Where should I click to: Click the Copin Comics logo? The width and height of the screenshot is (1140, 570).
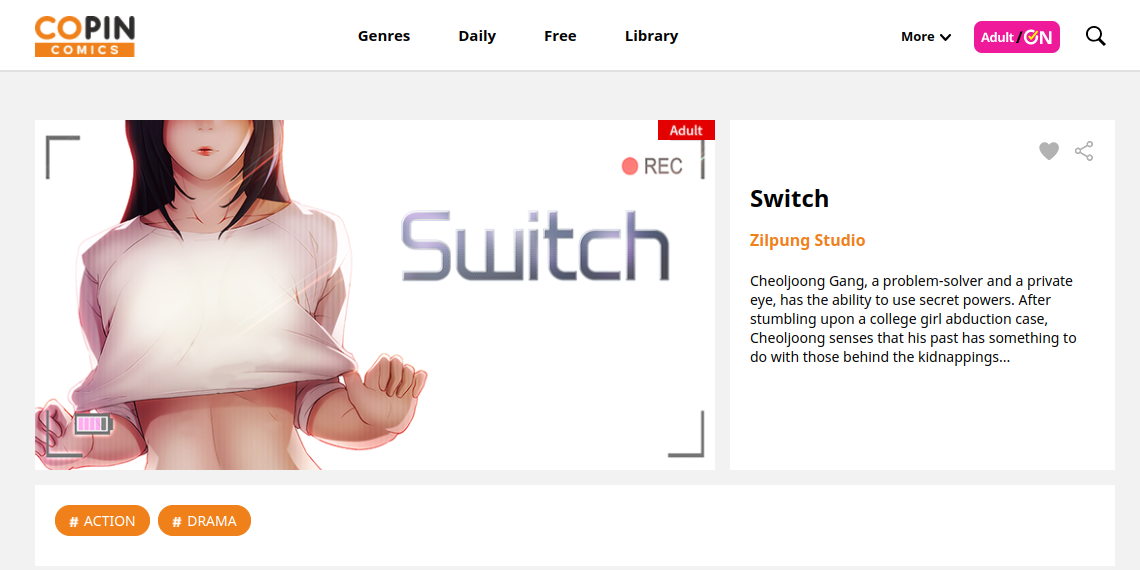pos(84,36)
